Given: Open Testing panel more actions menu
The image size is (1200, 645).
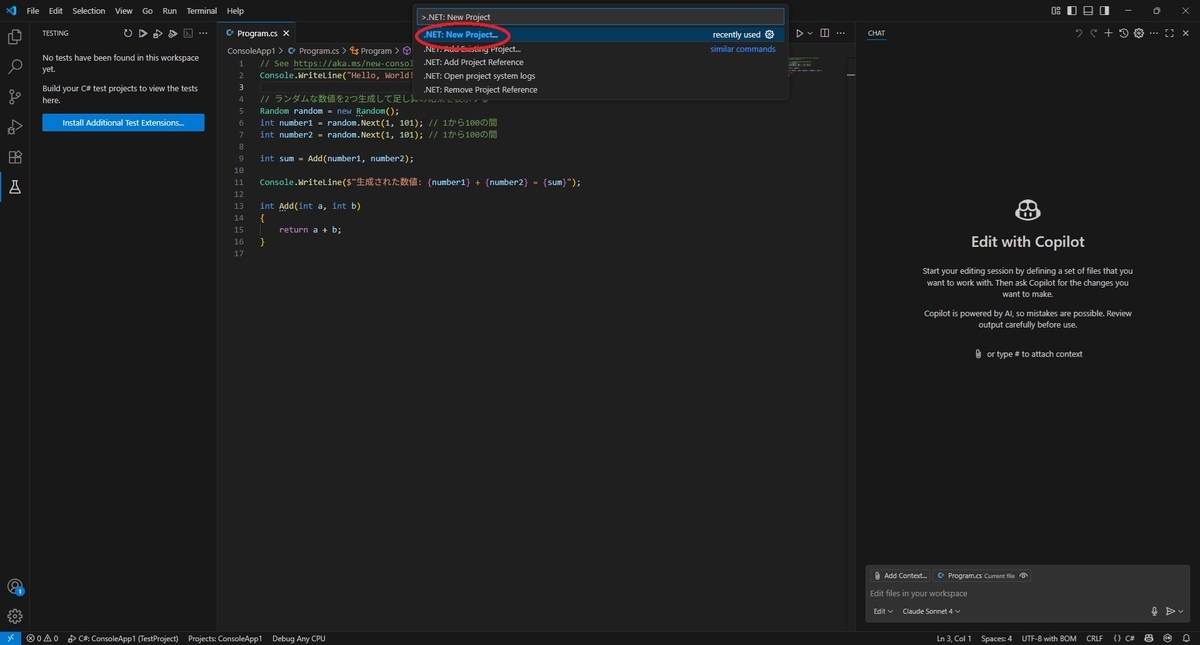Looking at the screenshot, I should click(203, 33).
